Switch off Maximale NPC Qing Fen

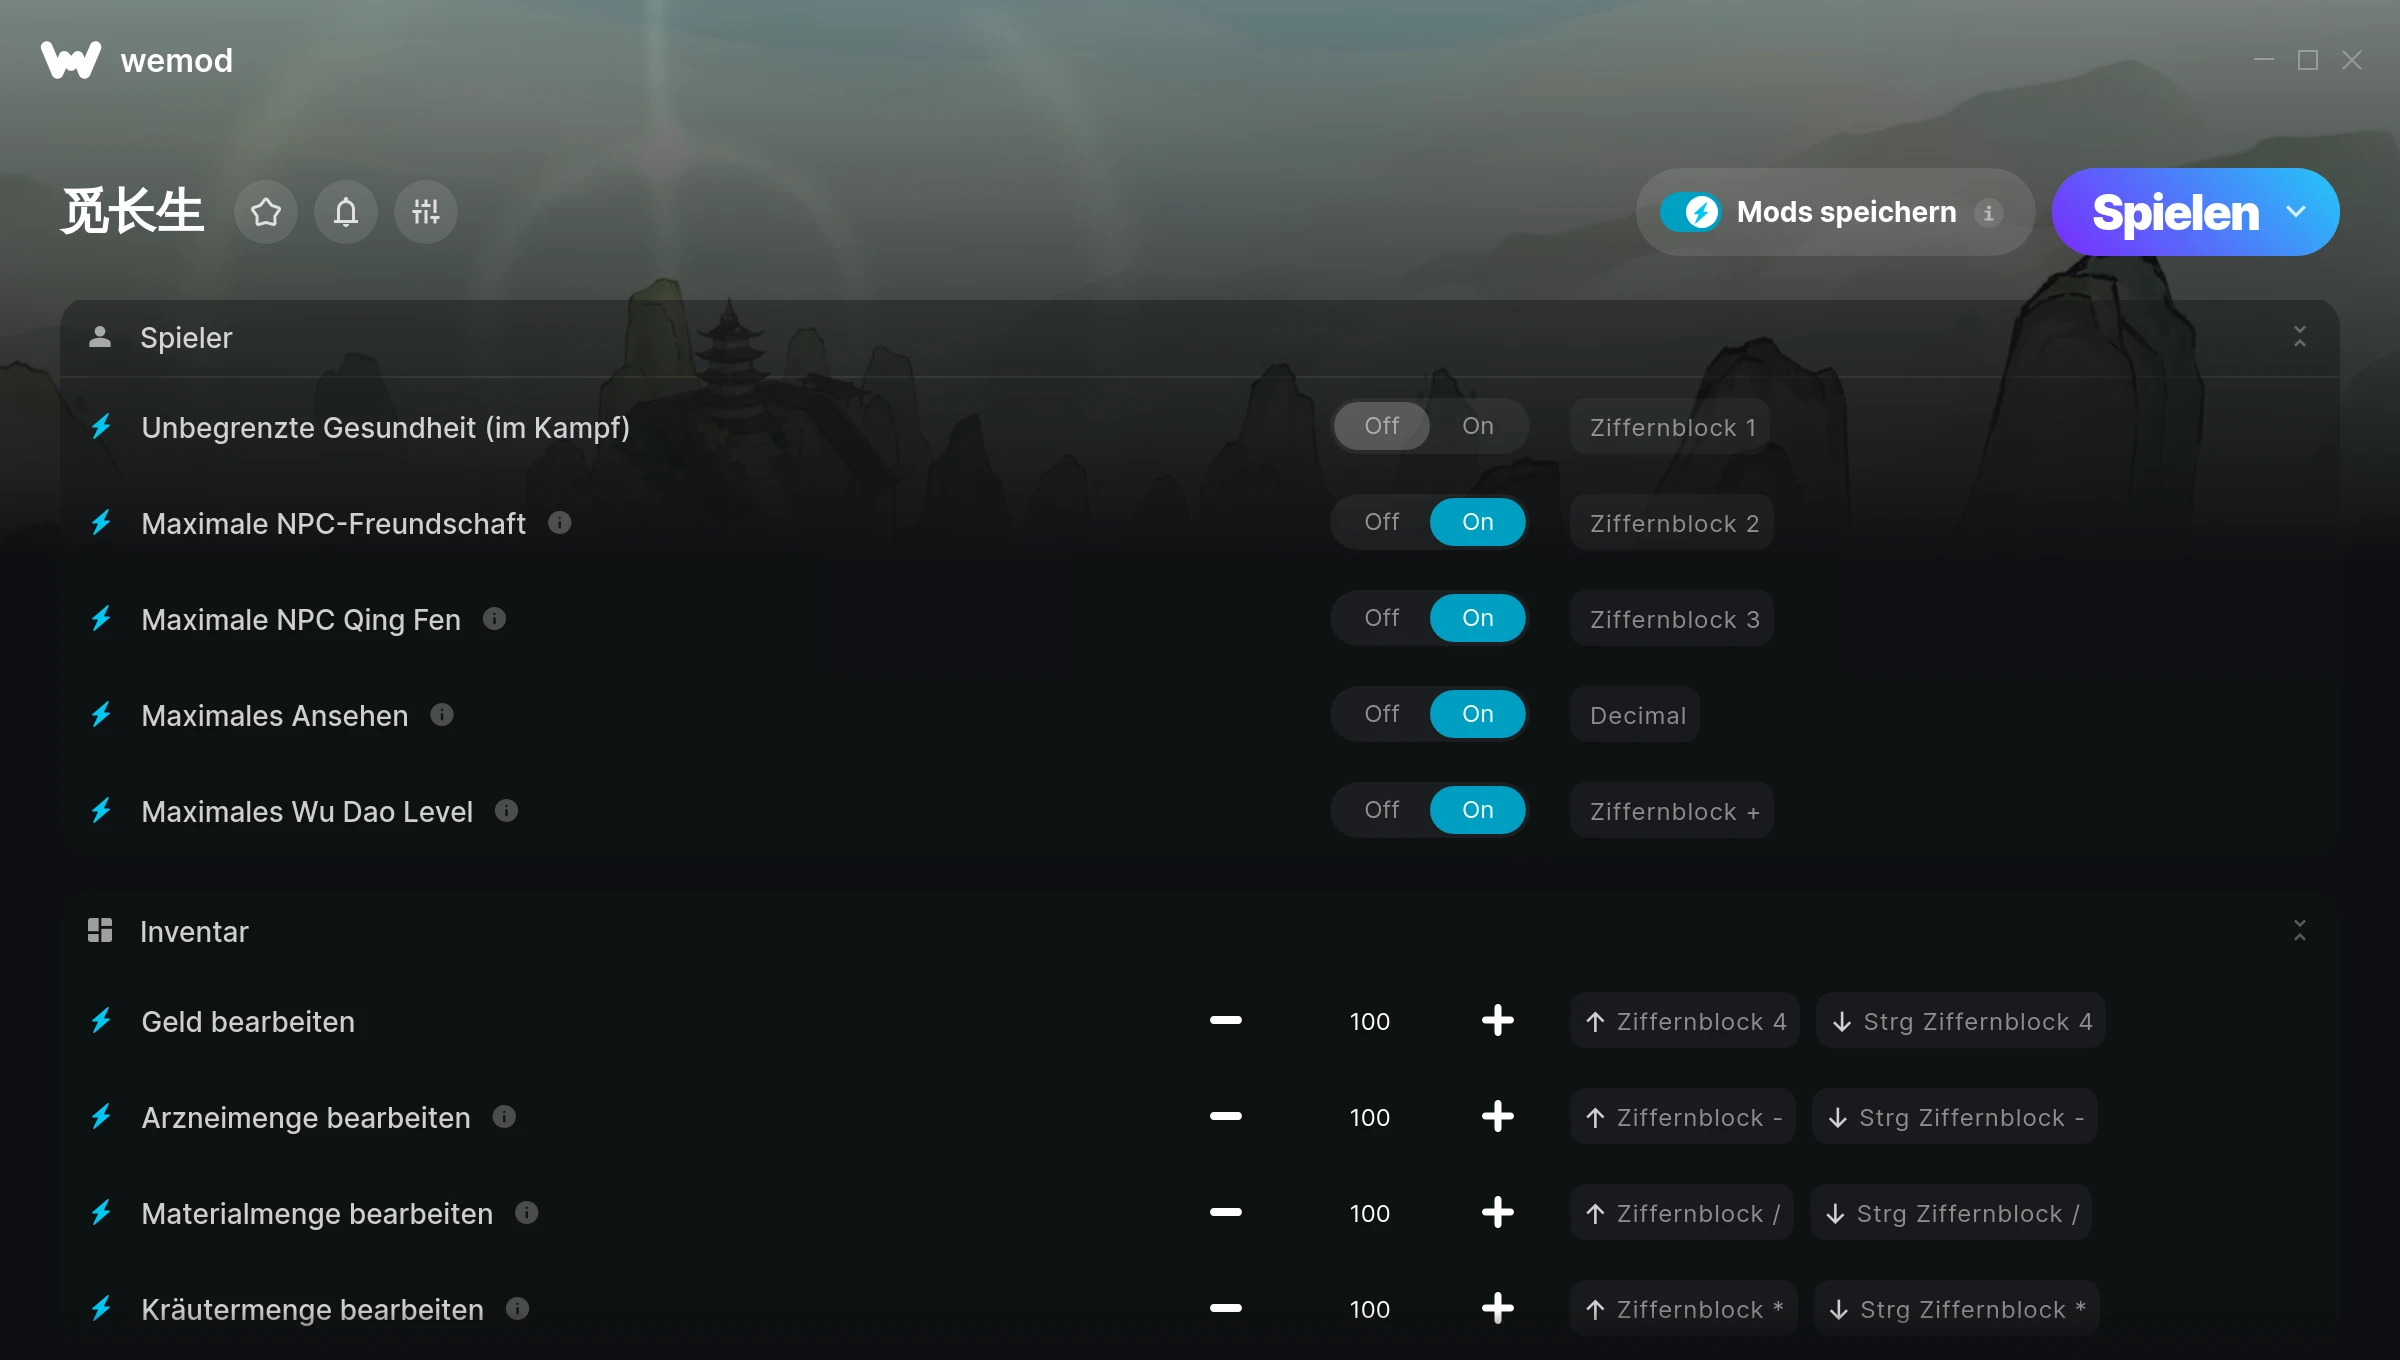coord(1382,618)
